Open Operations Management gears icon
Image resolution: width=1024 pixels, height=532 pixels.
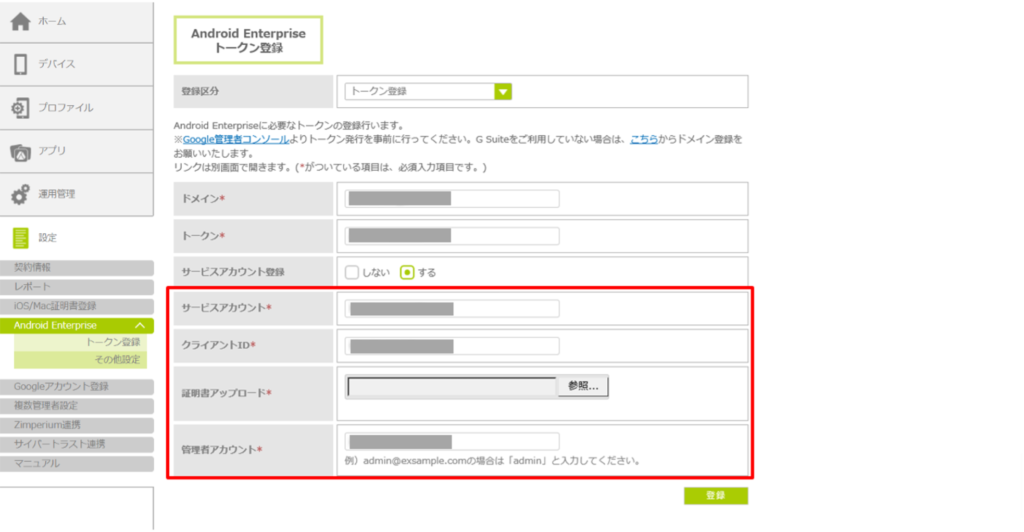click(20, 194)
